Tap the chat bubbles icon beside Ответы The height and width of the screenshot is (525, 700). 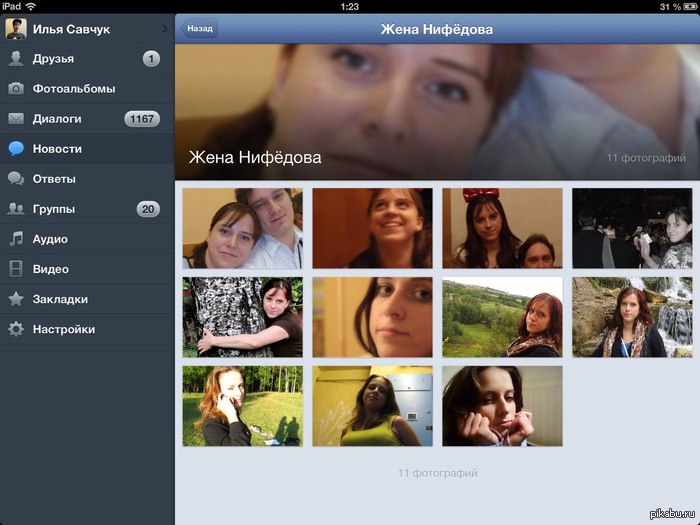point(16,179)
